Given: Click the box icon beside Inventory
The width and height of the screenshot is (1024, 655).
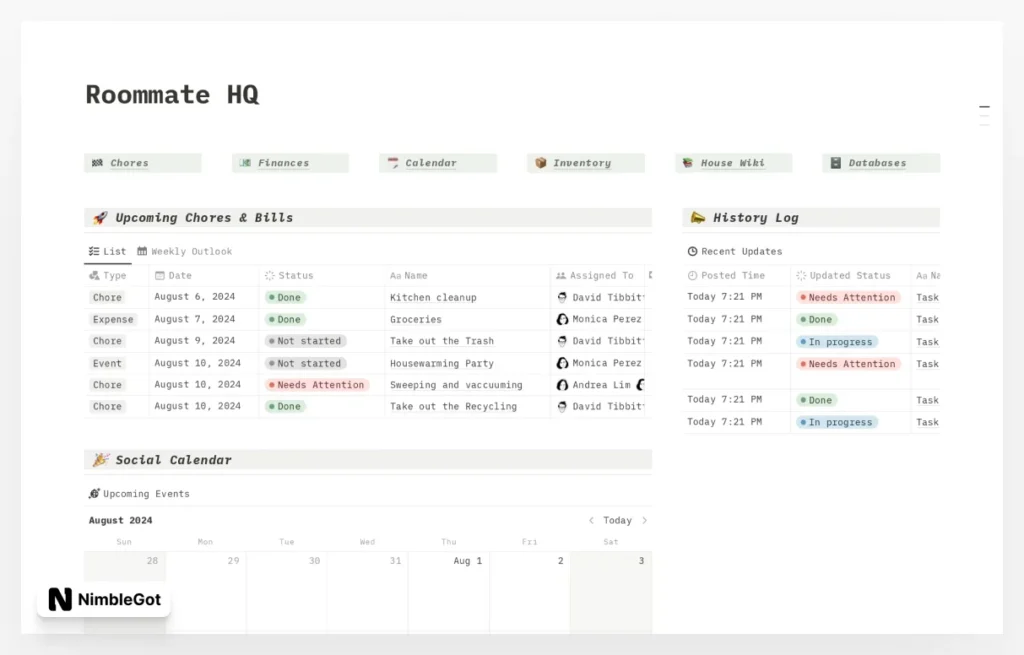Looking at the screenshot, I should 541,163.
